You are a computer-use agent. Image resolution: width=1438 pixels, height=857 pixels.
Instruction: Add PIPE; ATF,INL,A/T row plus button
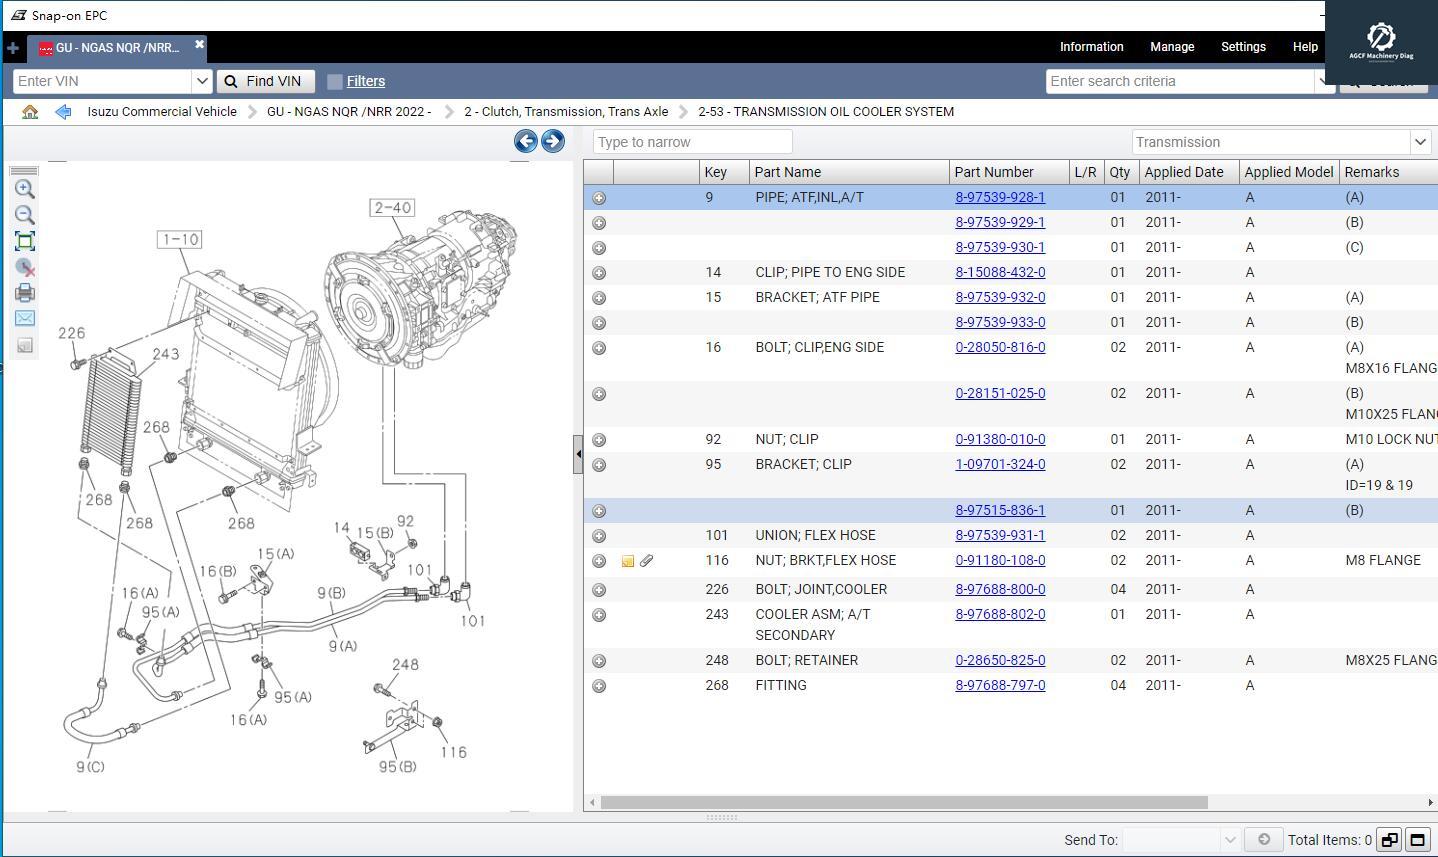tap(599, 198)
